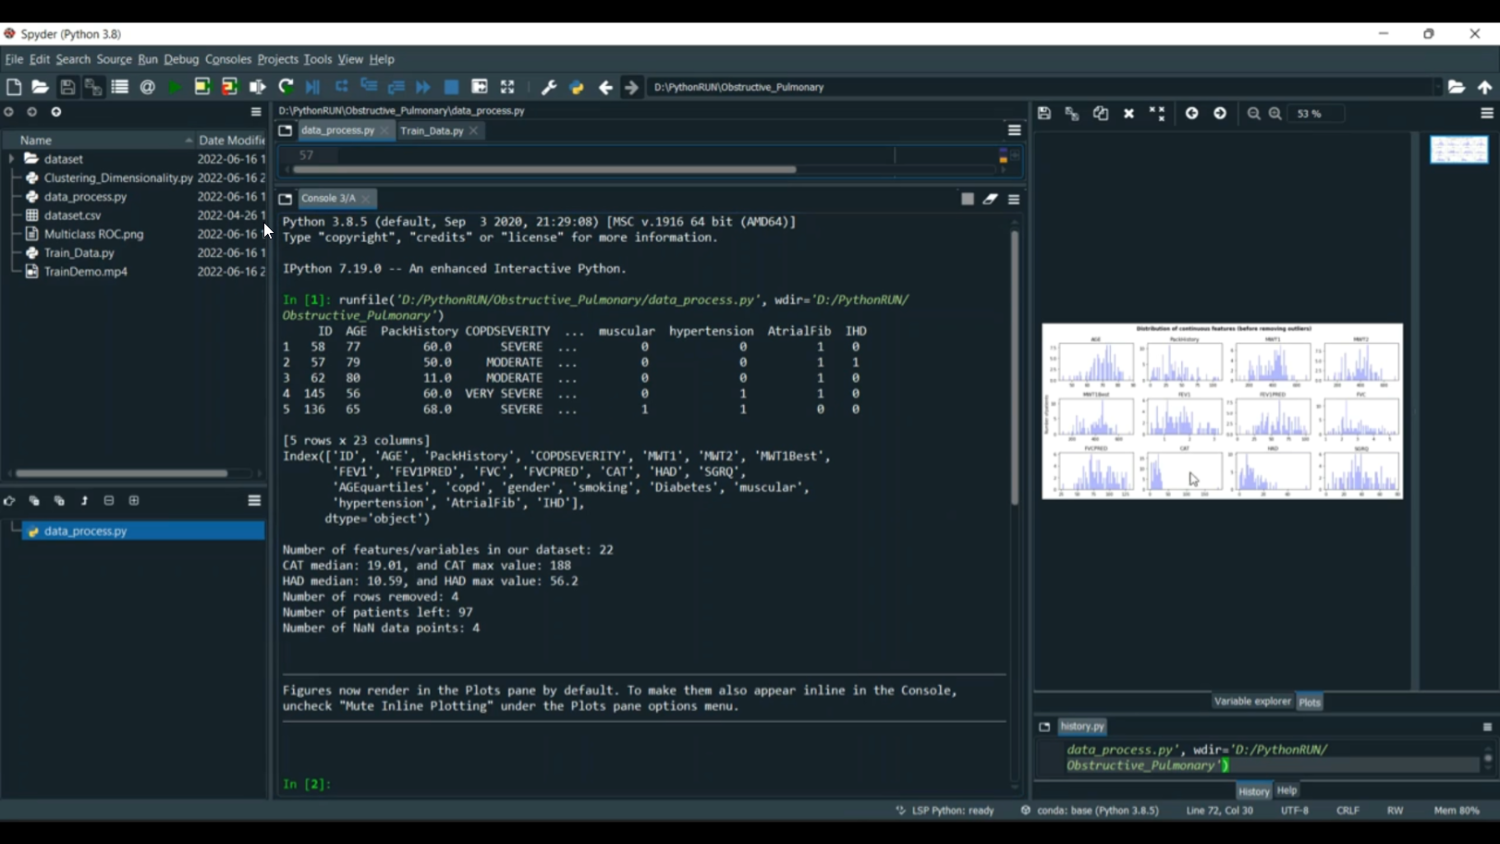Viewport: 1500px width, 844px height.
Task: Show the next plot with the right arrow
Action: click(x=1220, y=114)
